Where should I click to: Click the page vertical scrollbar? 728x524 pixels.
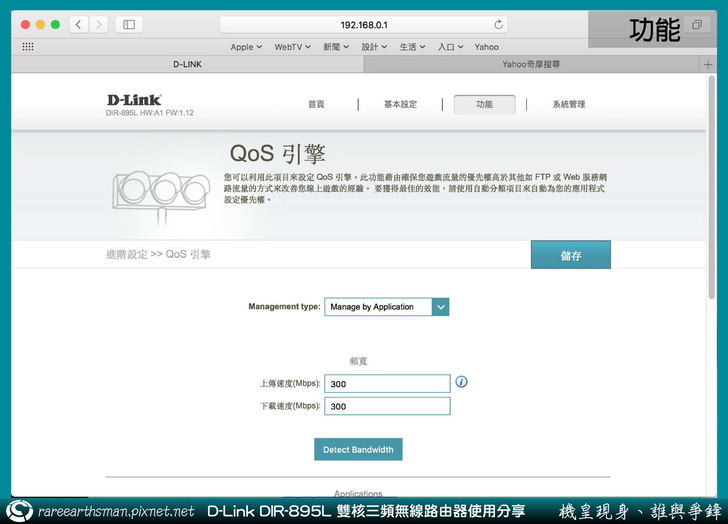(x=712, y=188)
